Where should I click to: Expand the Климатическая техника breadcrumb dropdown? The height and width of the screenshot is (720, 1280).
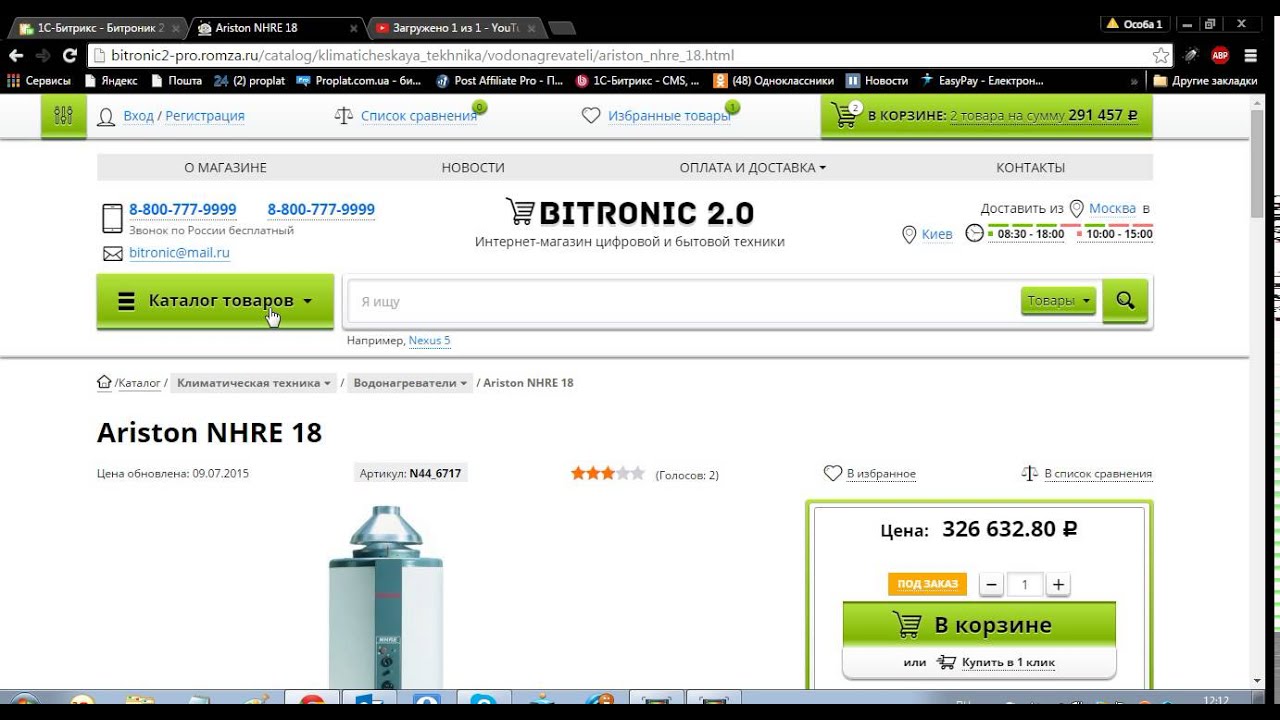click(254, 382)
